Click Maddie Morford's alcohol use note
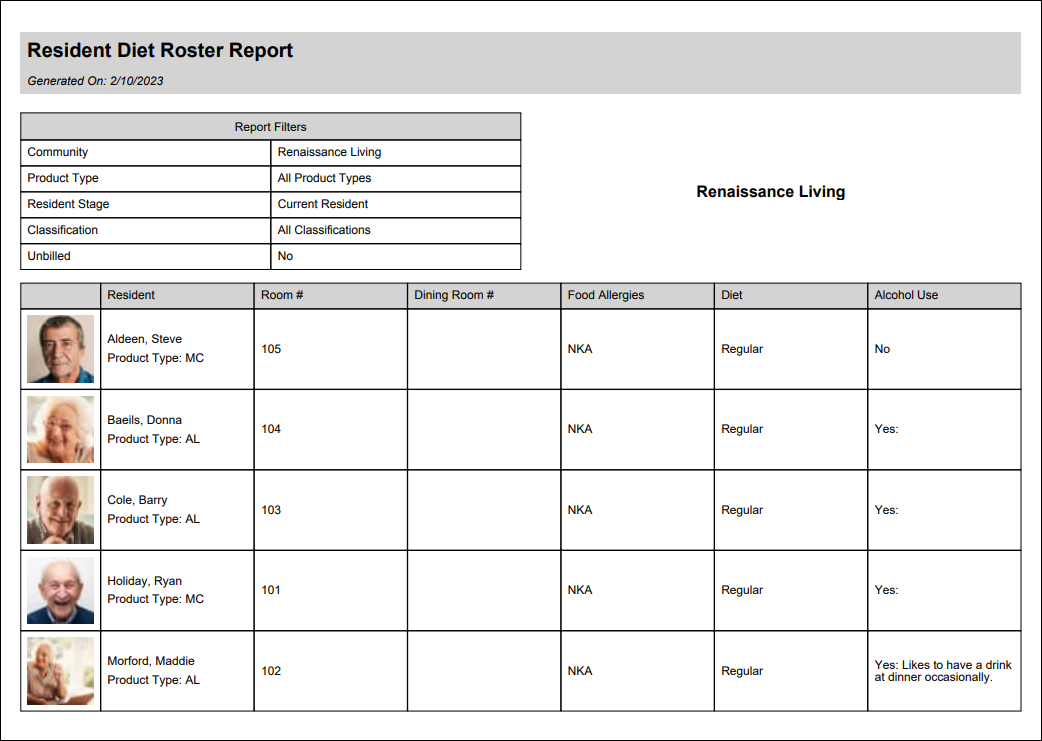 click(x=942, y=671)
